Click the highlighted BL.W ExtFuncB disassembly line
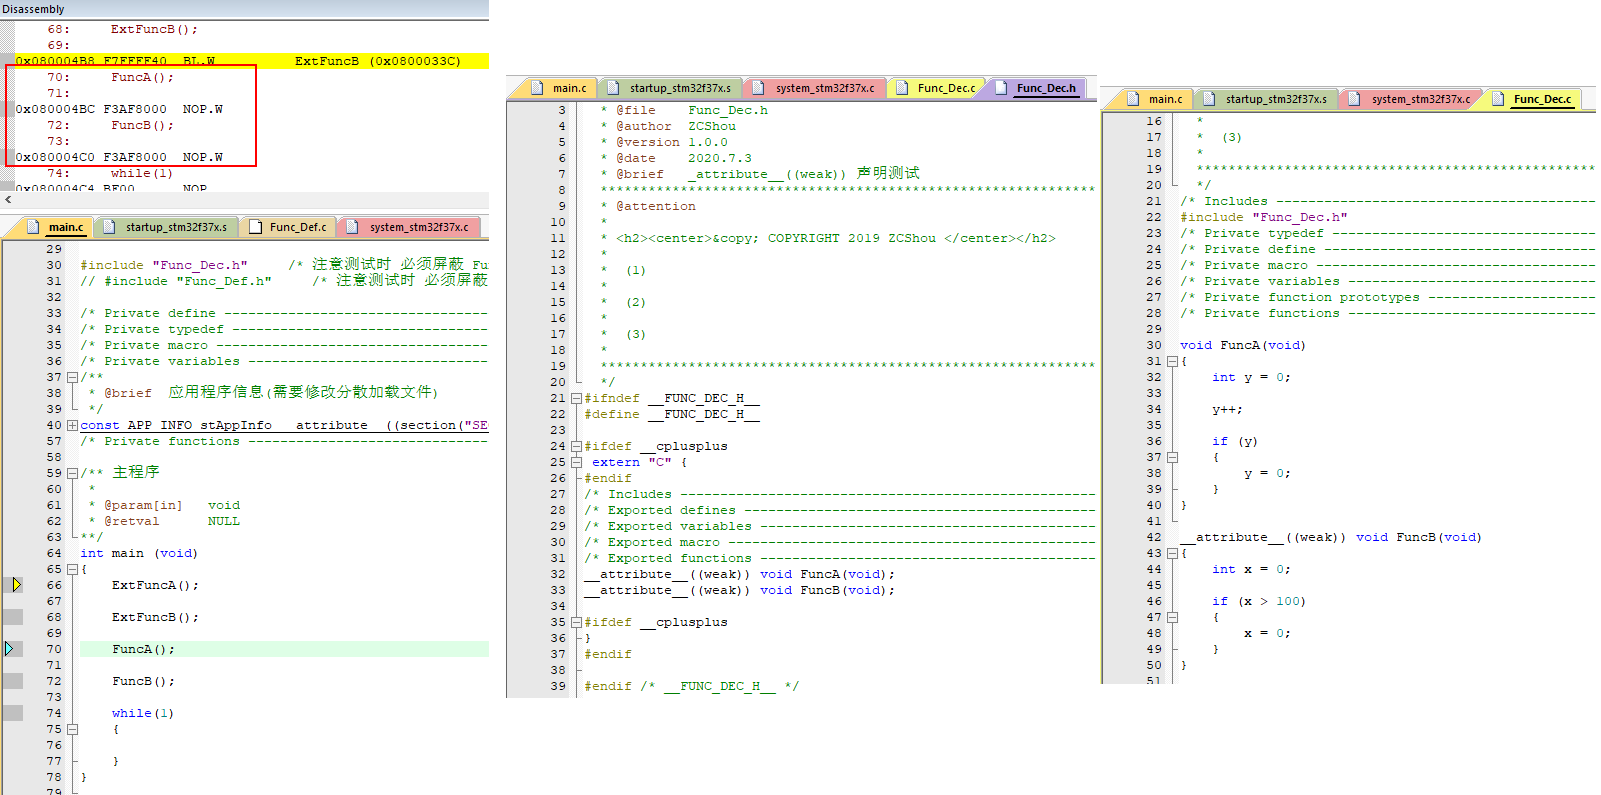The height and width of the screenshot is (795, 1601). click(251, 61)
